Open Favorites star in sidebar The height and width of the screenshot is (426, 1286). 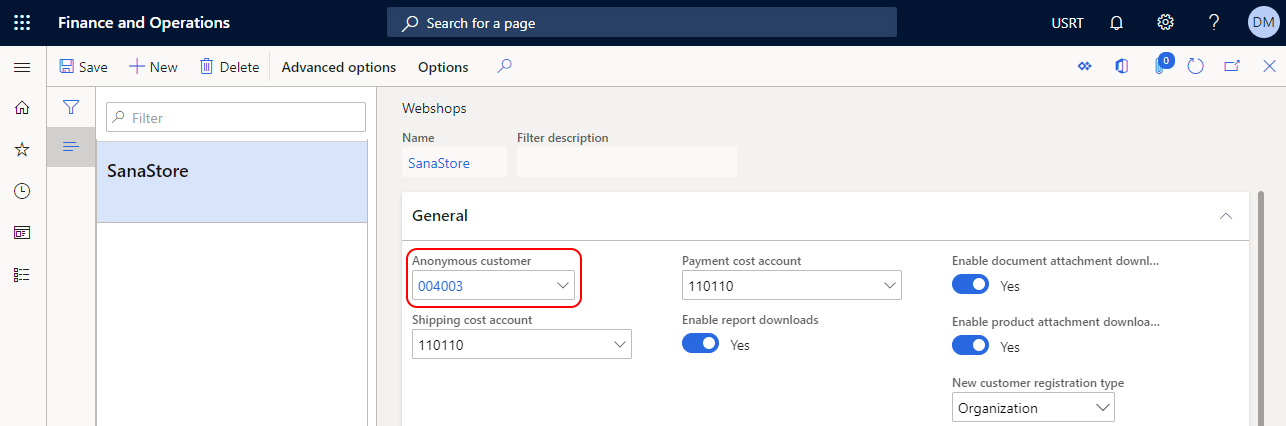click(22, 149)
